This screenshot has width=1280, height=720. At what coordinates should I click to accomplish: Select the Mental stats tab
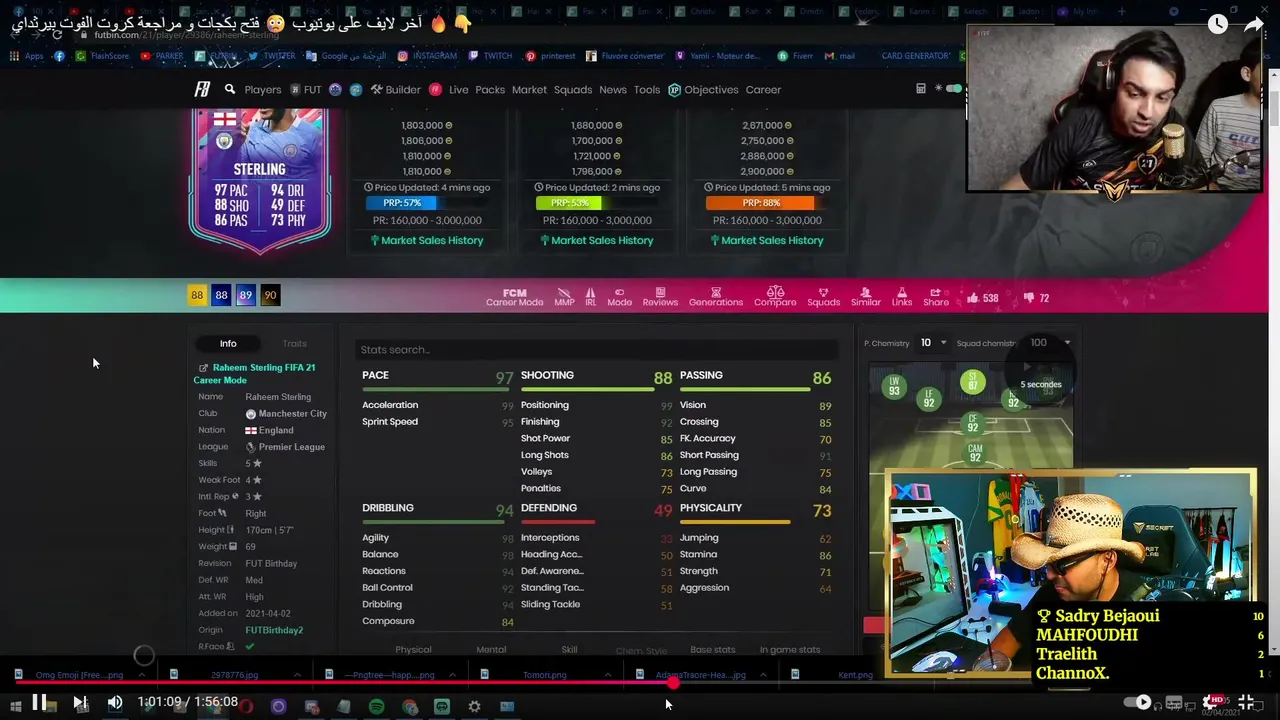pyautogui.click(x=491, y=650)
